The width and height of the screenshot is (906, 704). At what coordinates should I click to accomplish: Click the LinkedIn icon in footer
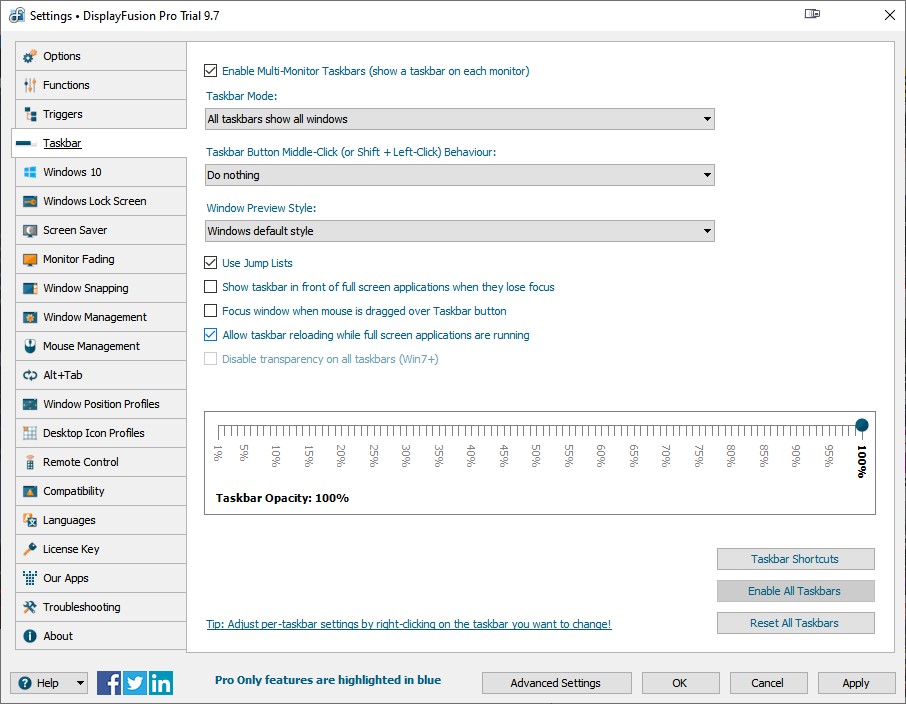(x=161, y=683)
